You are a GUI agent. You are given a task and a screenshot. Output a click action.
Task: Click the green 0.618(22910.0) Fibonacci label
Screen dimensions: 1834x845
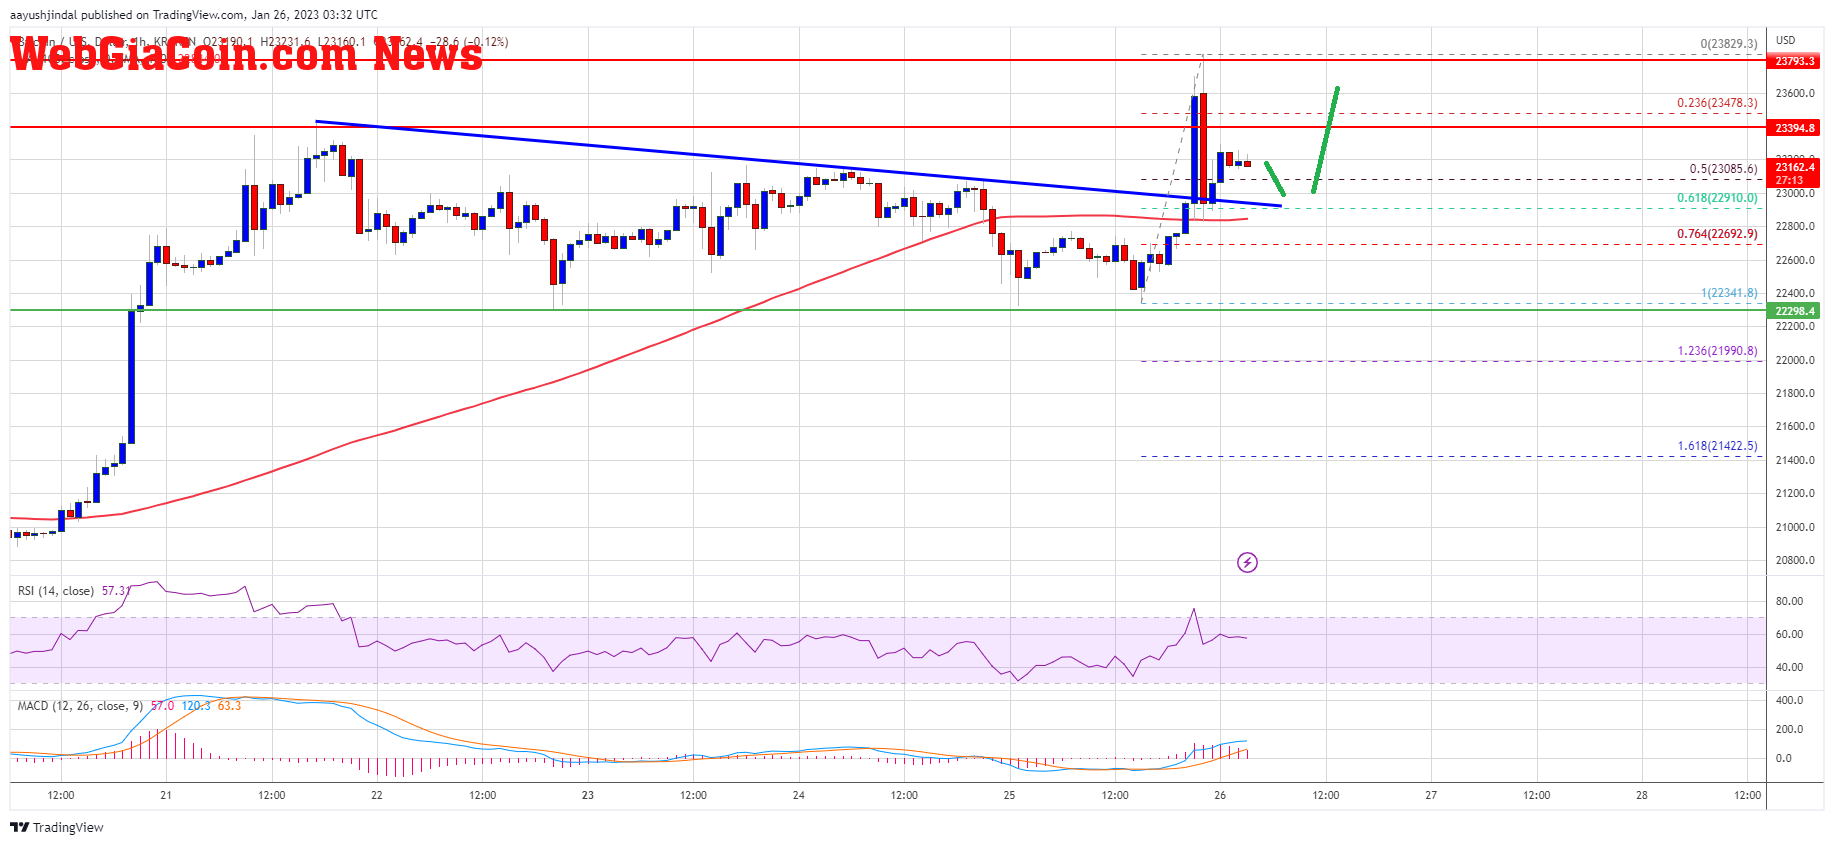point(1717,198)
